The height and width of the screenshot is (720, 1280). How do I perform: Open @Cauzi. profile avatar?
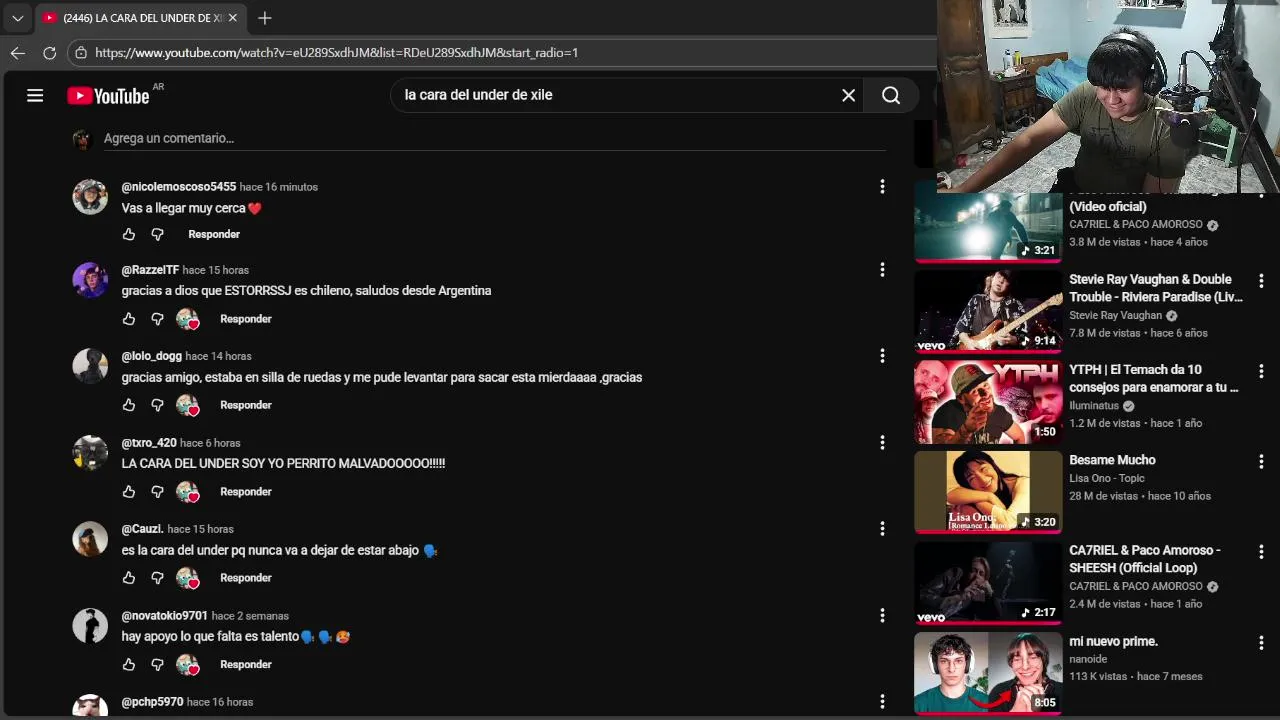(x=90, y=539)
